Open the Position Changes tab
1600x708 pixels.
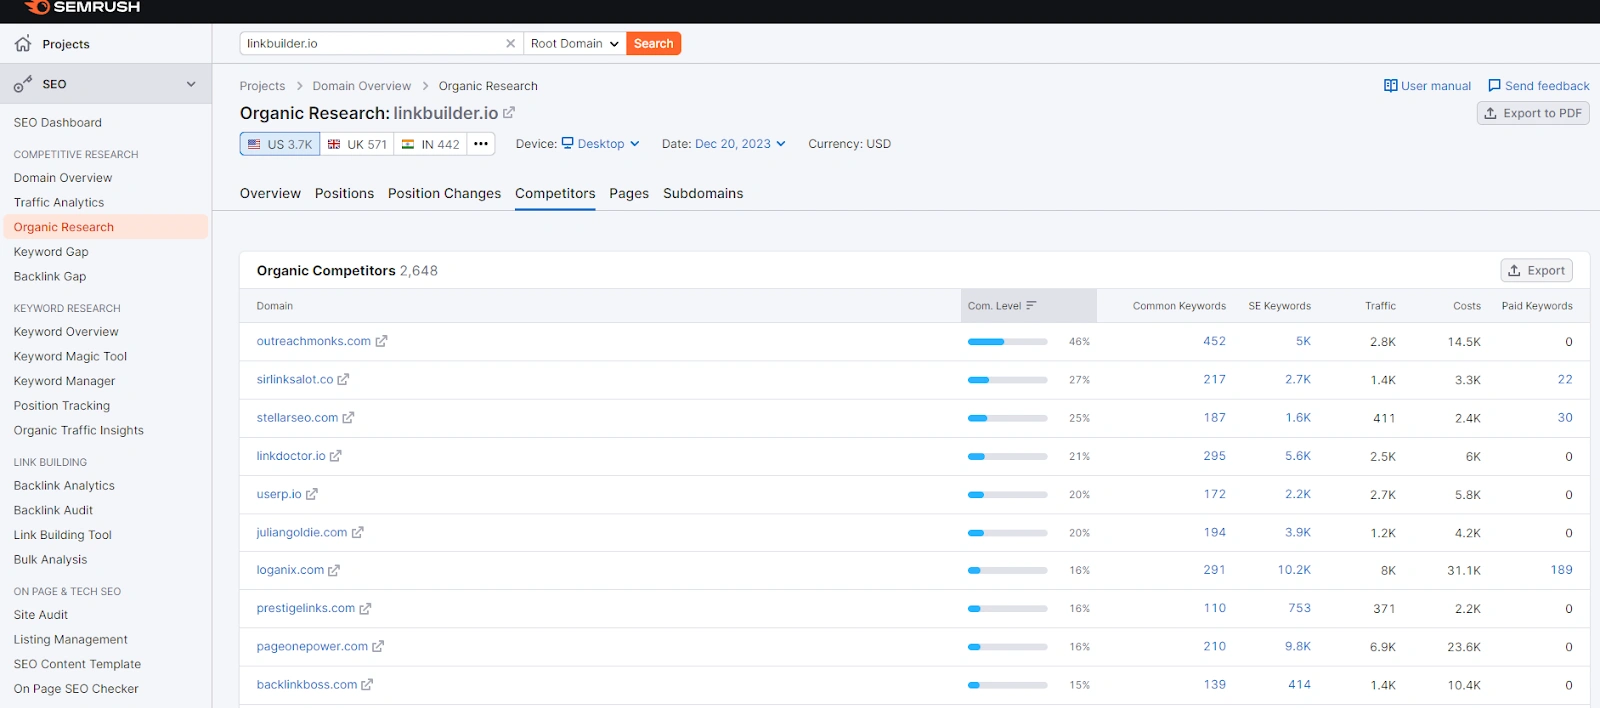[x=444, y=194]
